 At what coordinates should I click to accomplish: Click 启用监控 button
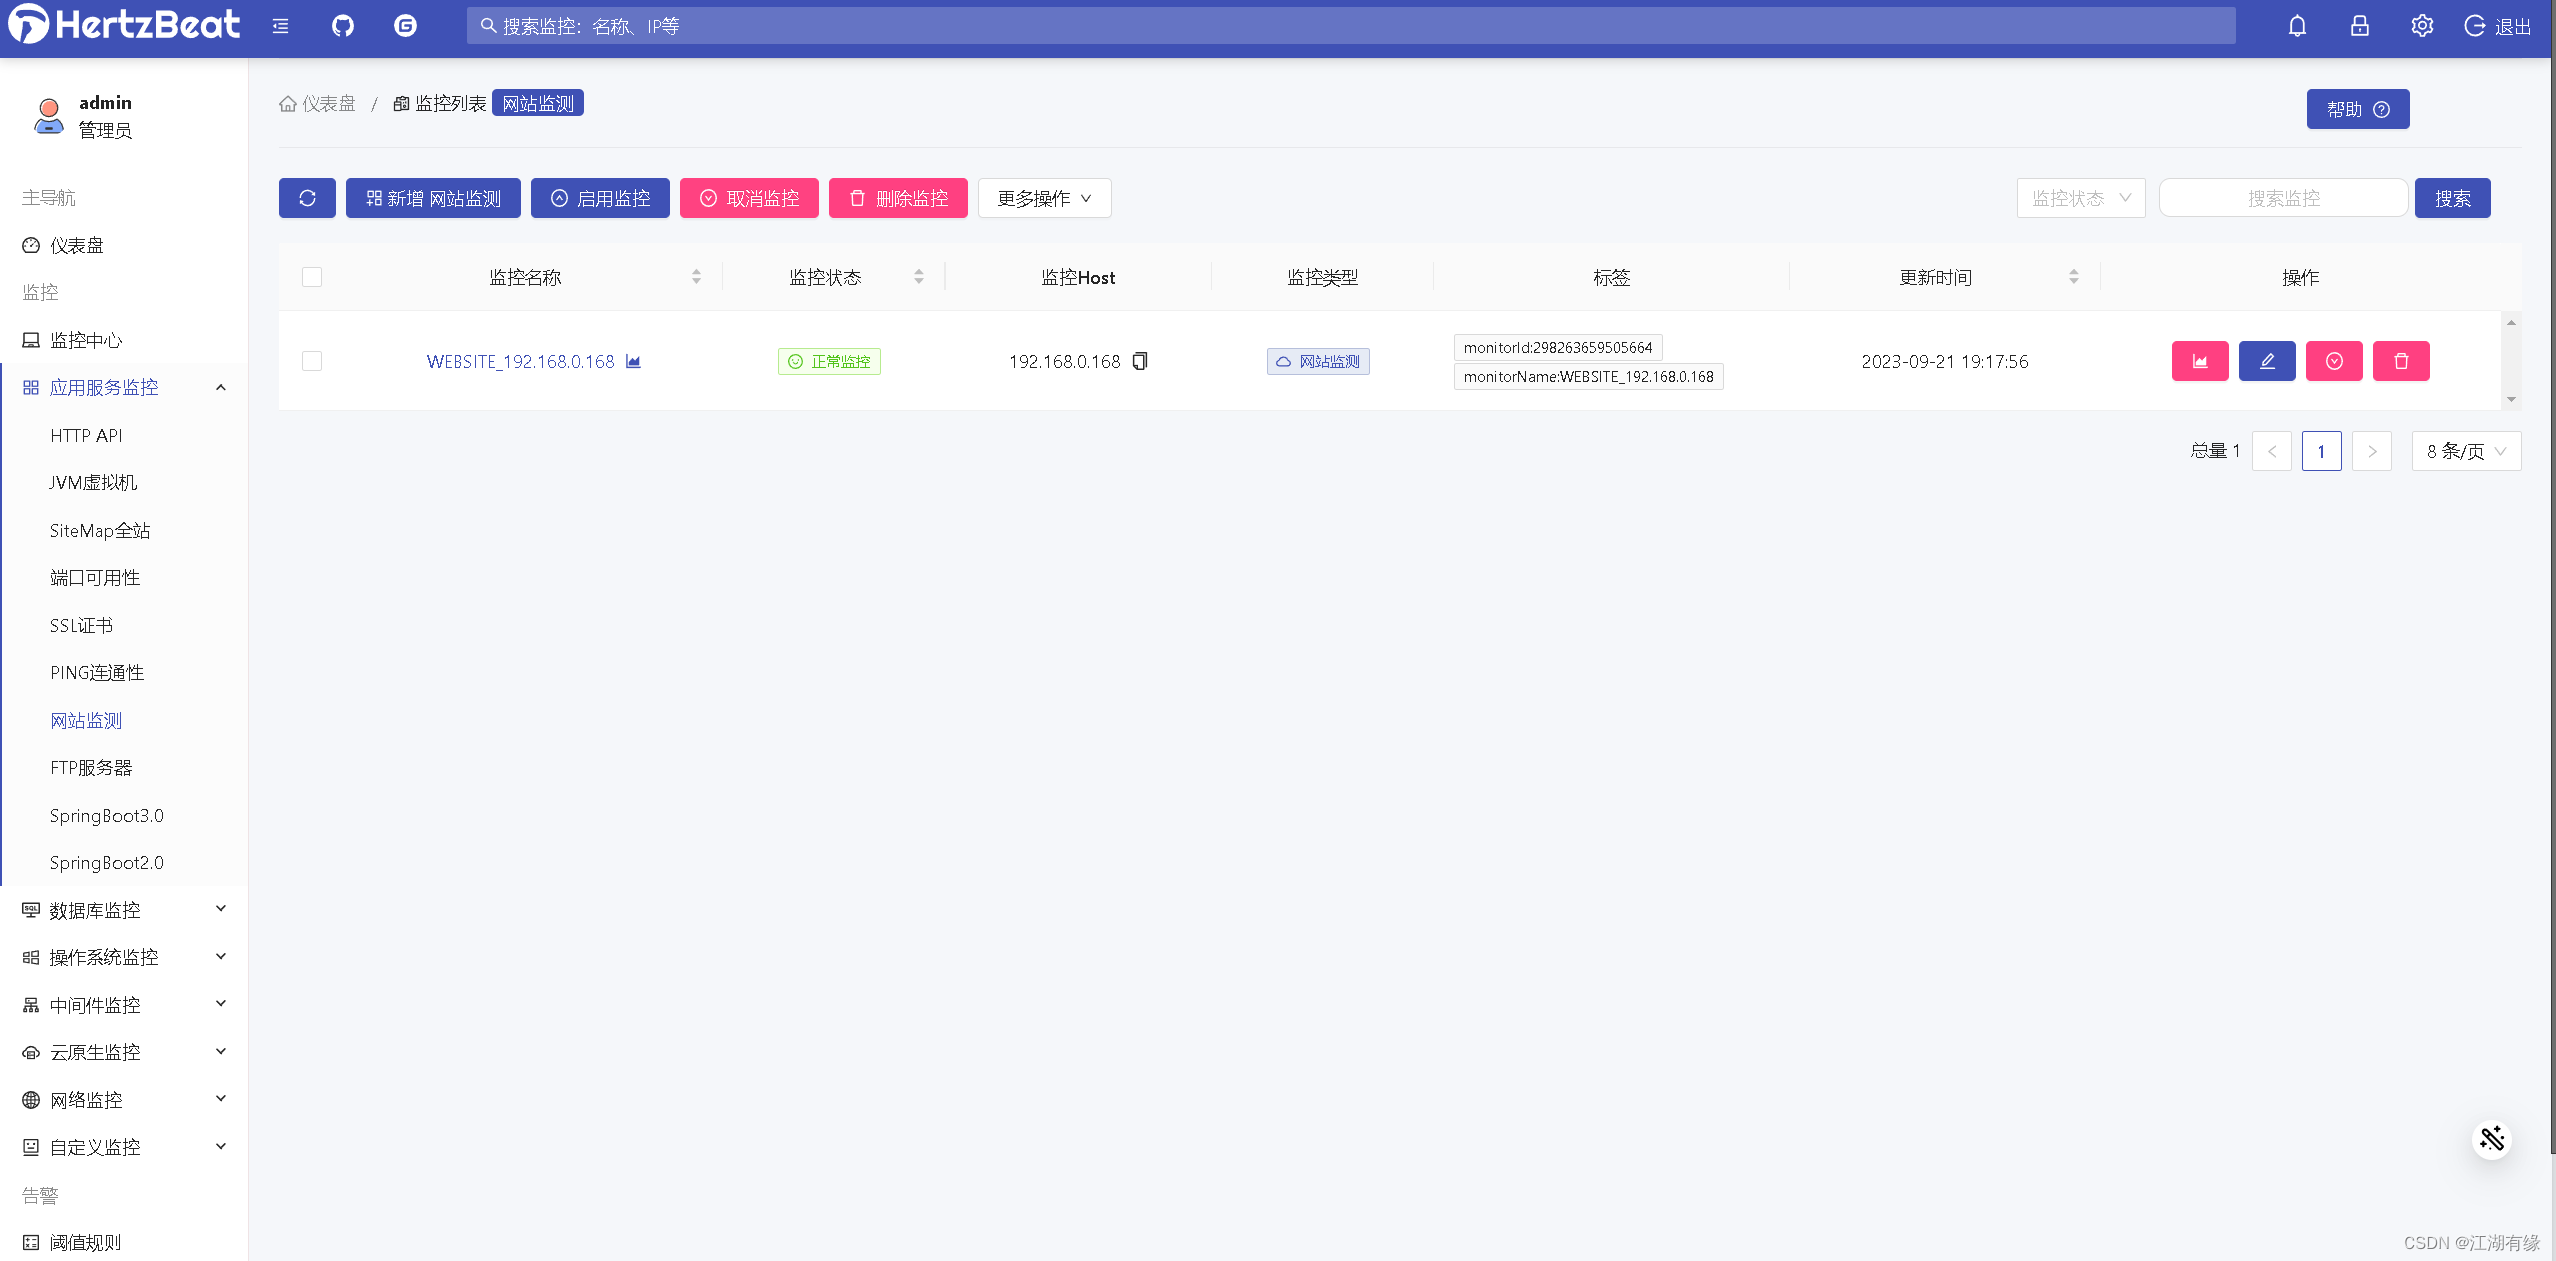[x=600, y=198]
